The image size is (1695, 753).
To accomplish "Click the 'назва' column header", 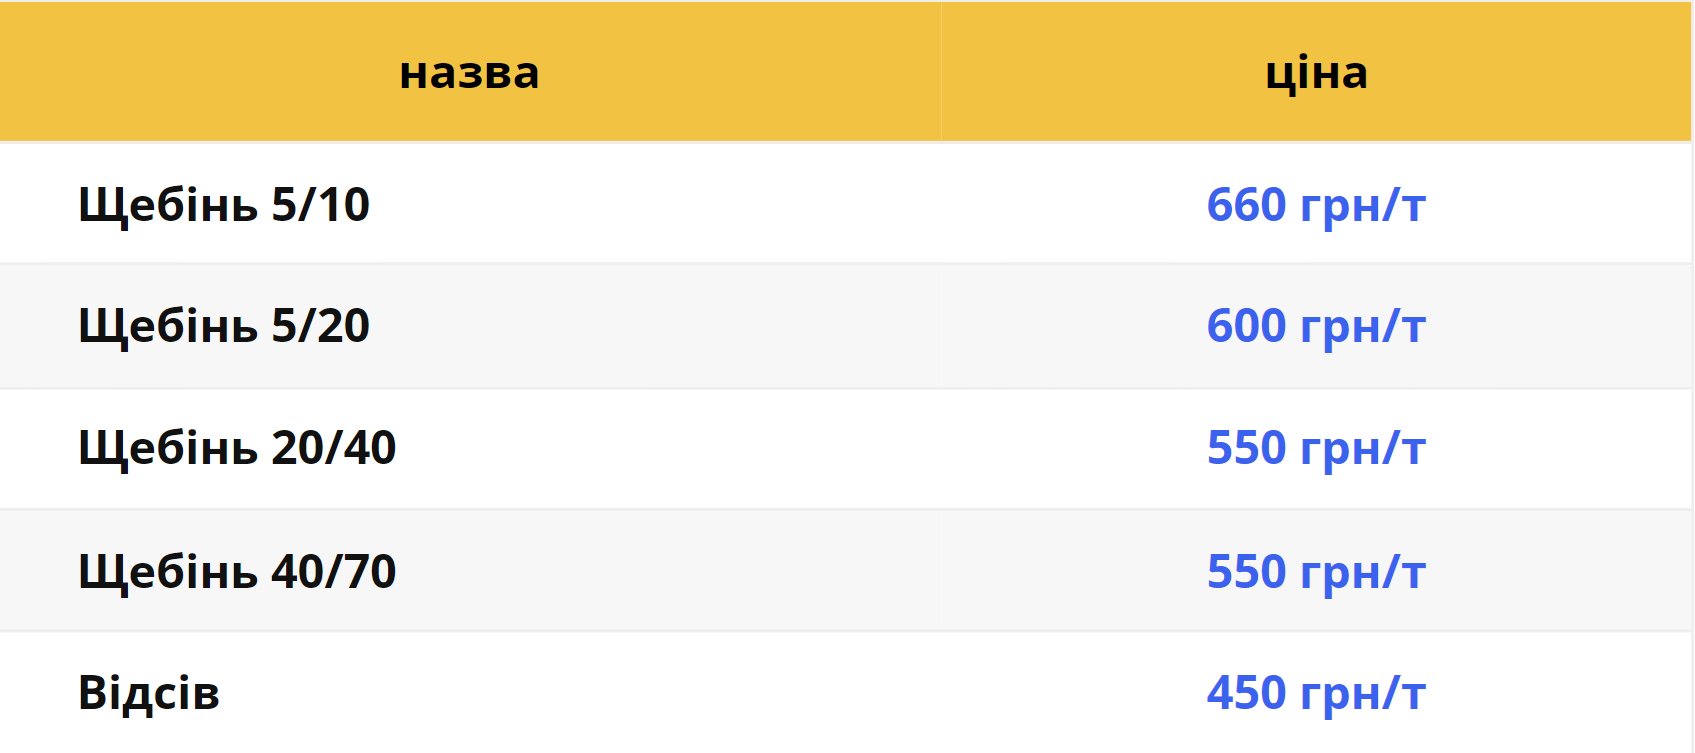I will click(469, 73).
